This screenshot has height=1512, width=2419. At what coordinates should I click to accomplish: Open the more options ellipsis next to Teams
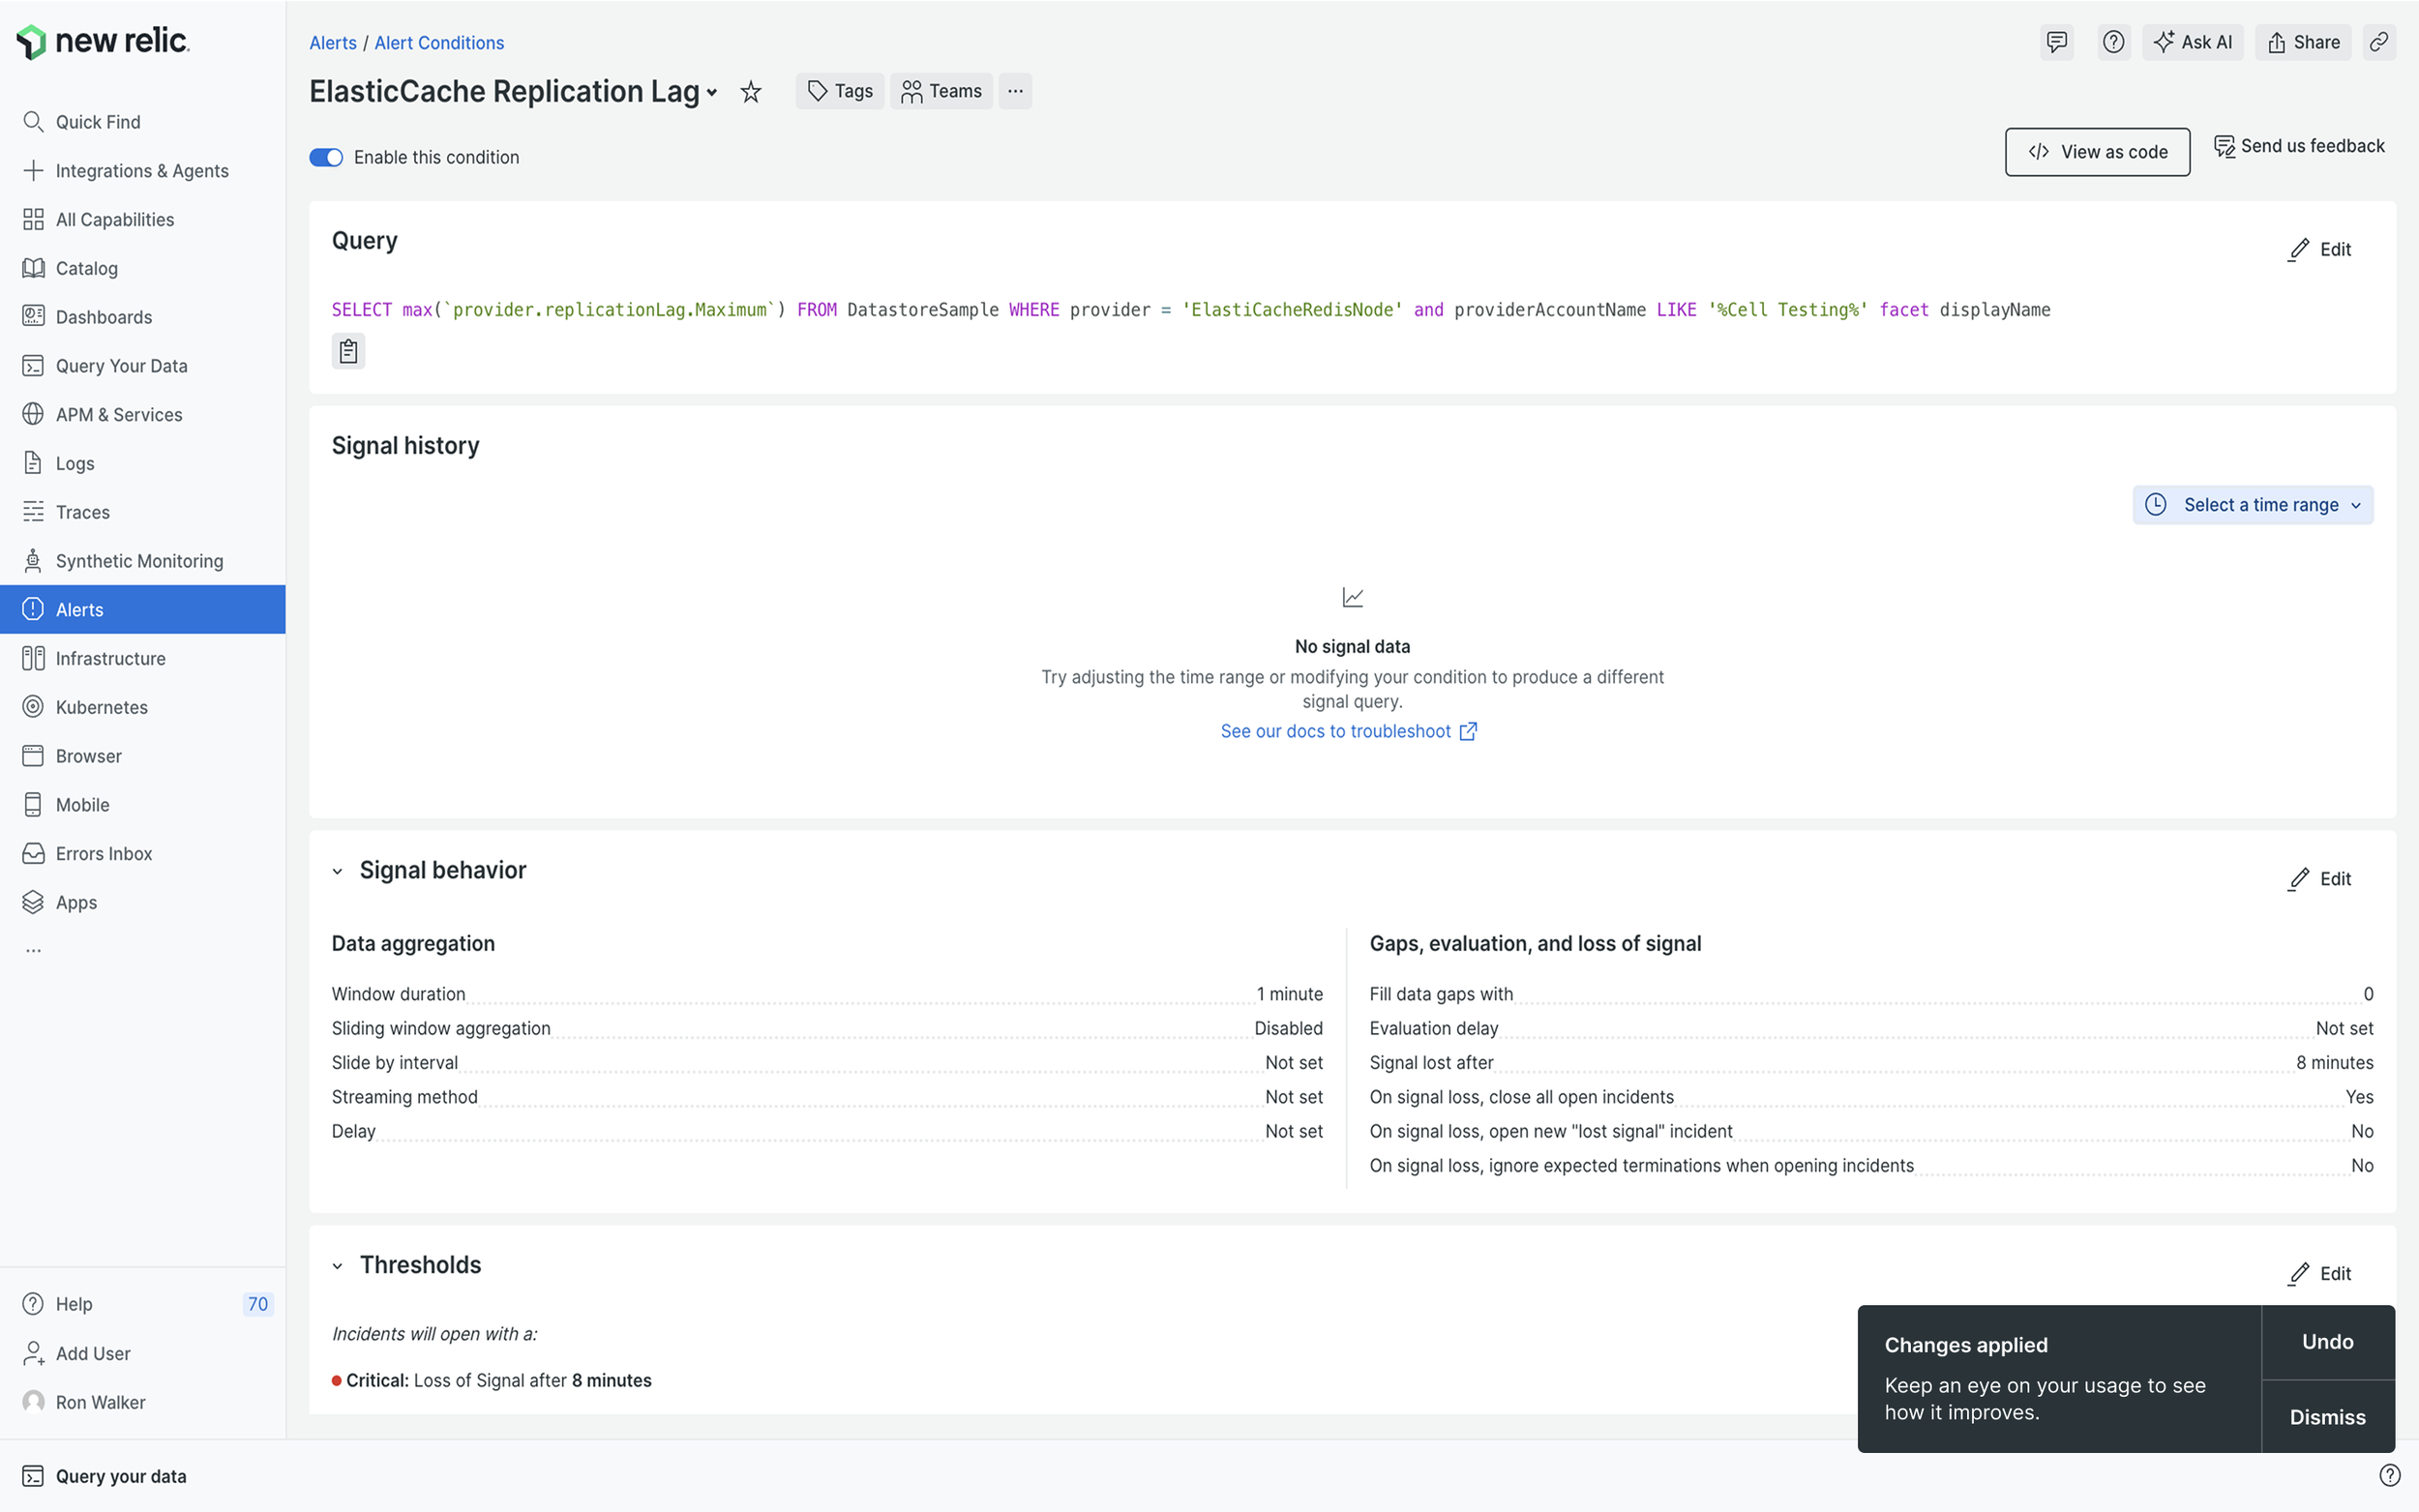coord(1015,91)
